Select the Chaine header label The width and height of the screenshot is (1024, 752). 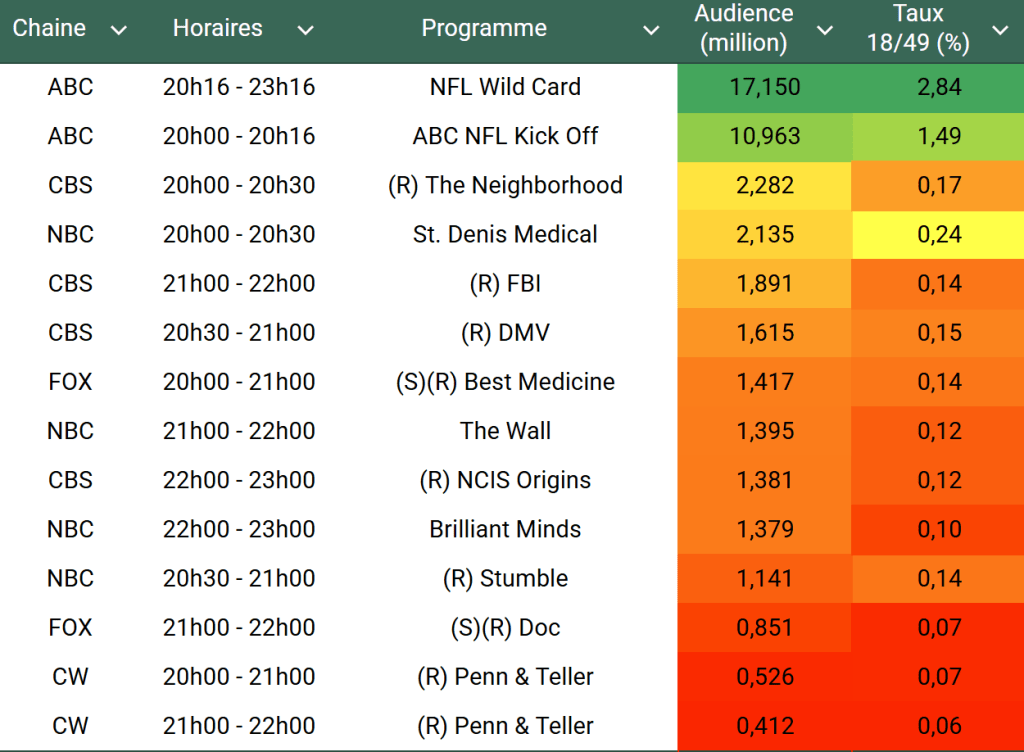tap(49, 28)
